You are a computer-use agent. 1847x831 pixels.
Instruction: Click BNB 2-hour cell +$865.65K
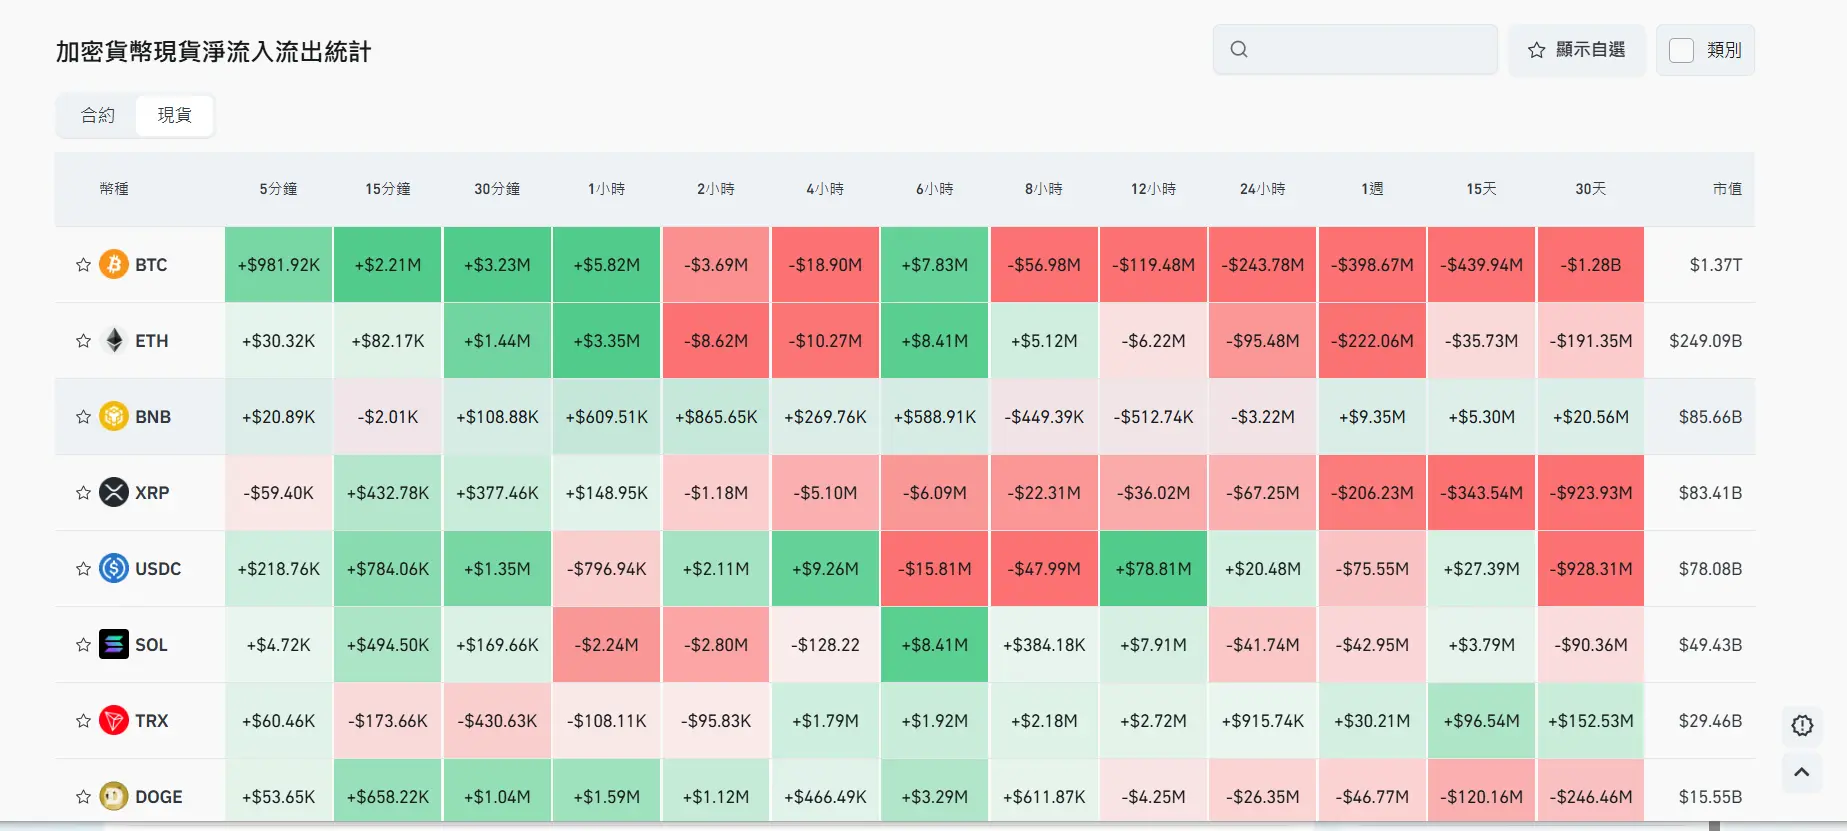(x=716, y=417)
